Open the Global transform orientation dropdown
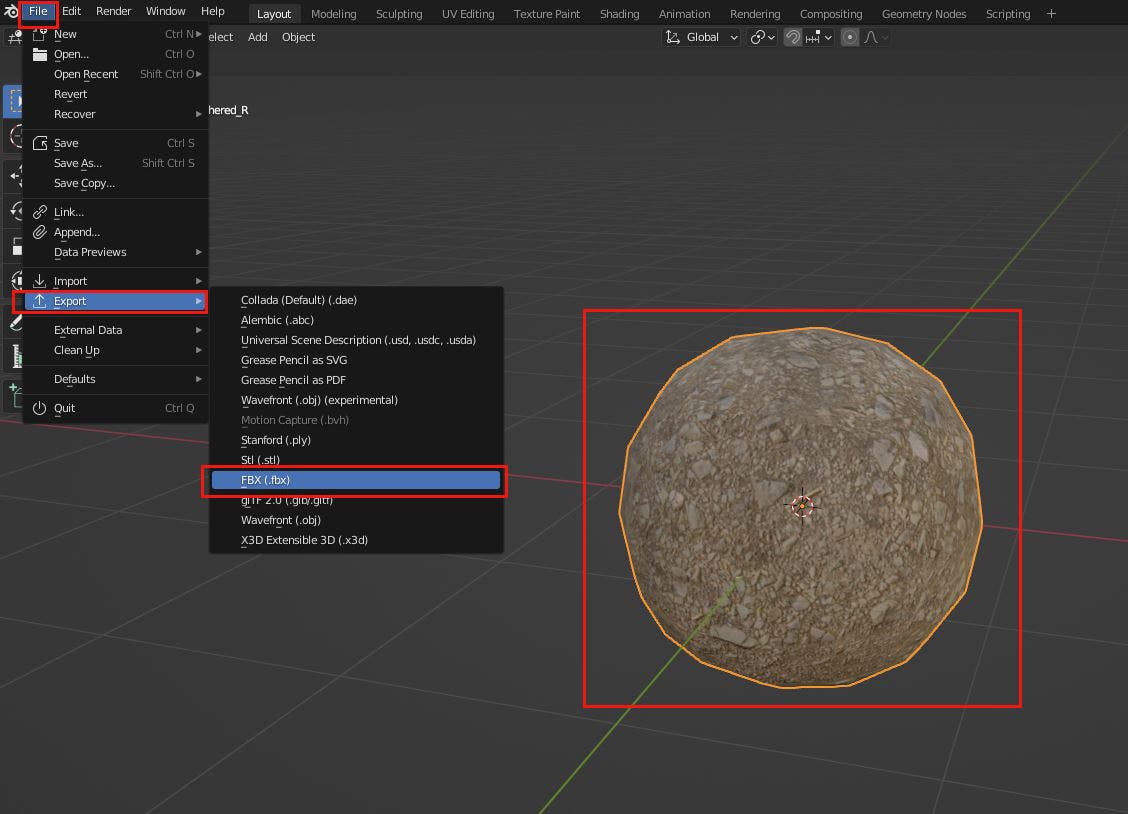1128x814 pixels. (702, 37)
